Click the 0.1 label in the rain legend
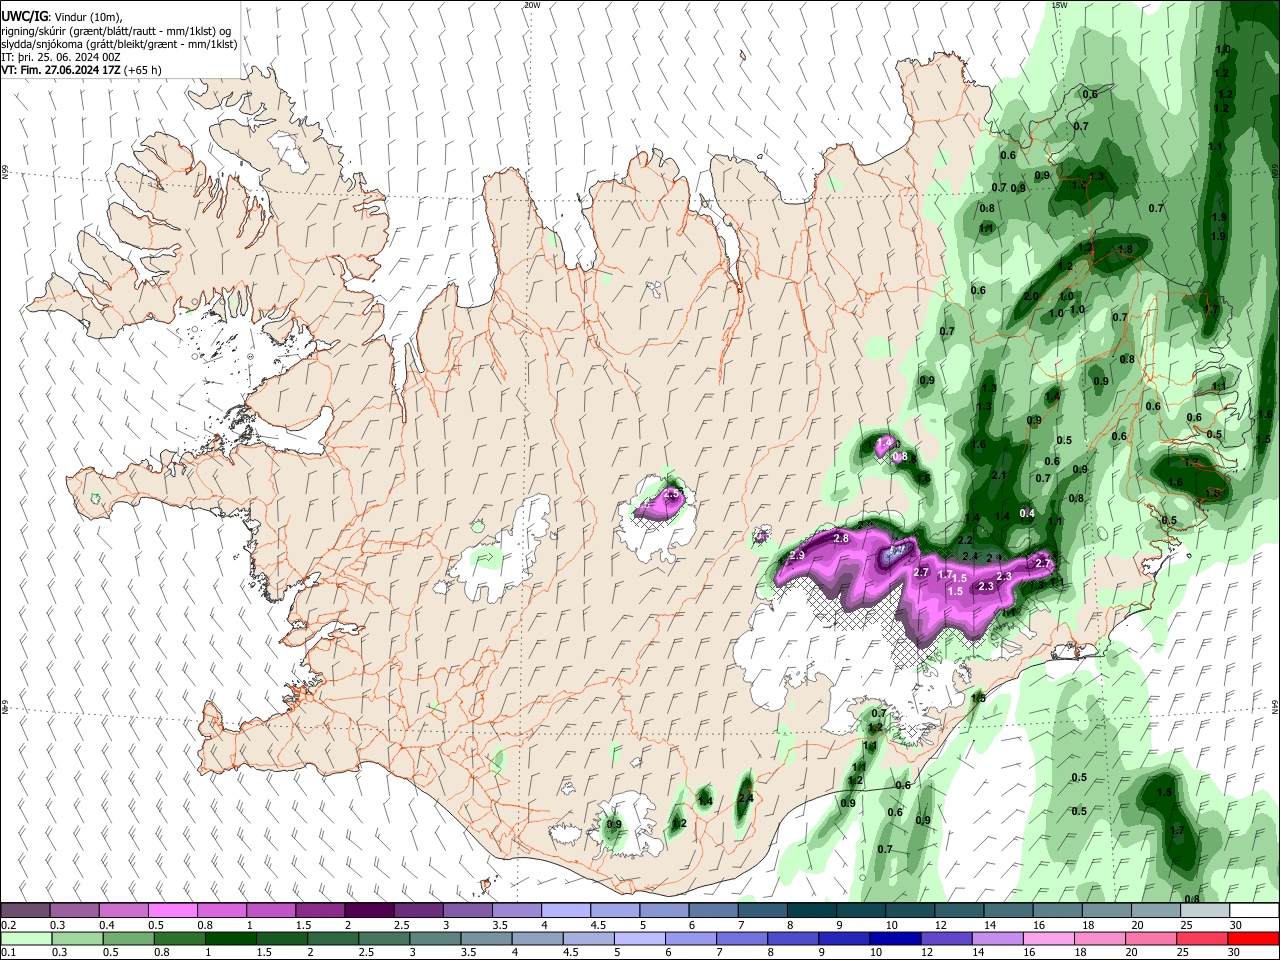The height and width of the screenshot is (960, 1280). pyautogui.click(x=9, y=953)
